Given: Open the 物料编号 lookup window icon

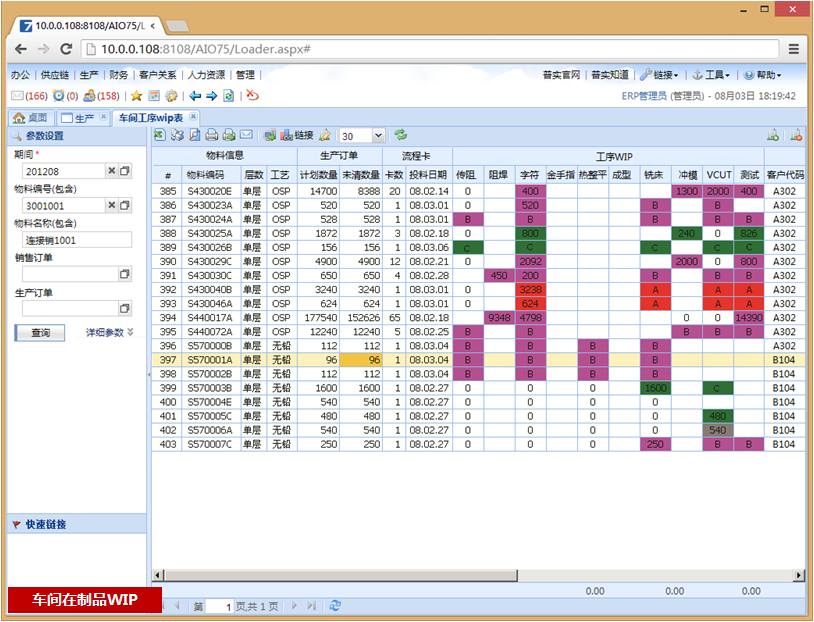Looking at the screenshot, I should (x=125, y=206).
